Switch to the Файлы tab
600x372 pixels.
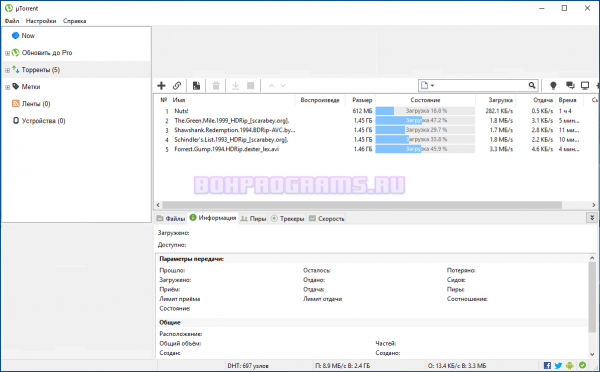click(x=171, y=219)
